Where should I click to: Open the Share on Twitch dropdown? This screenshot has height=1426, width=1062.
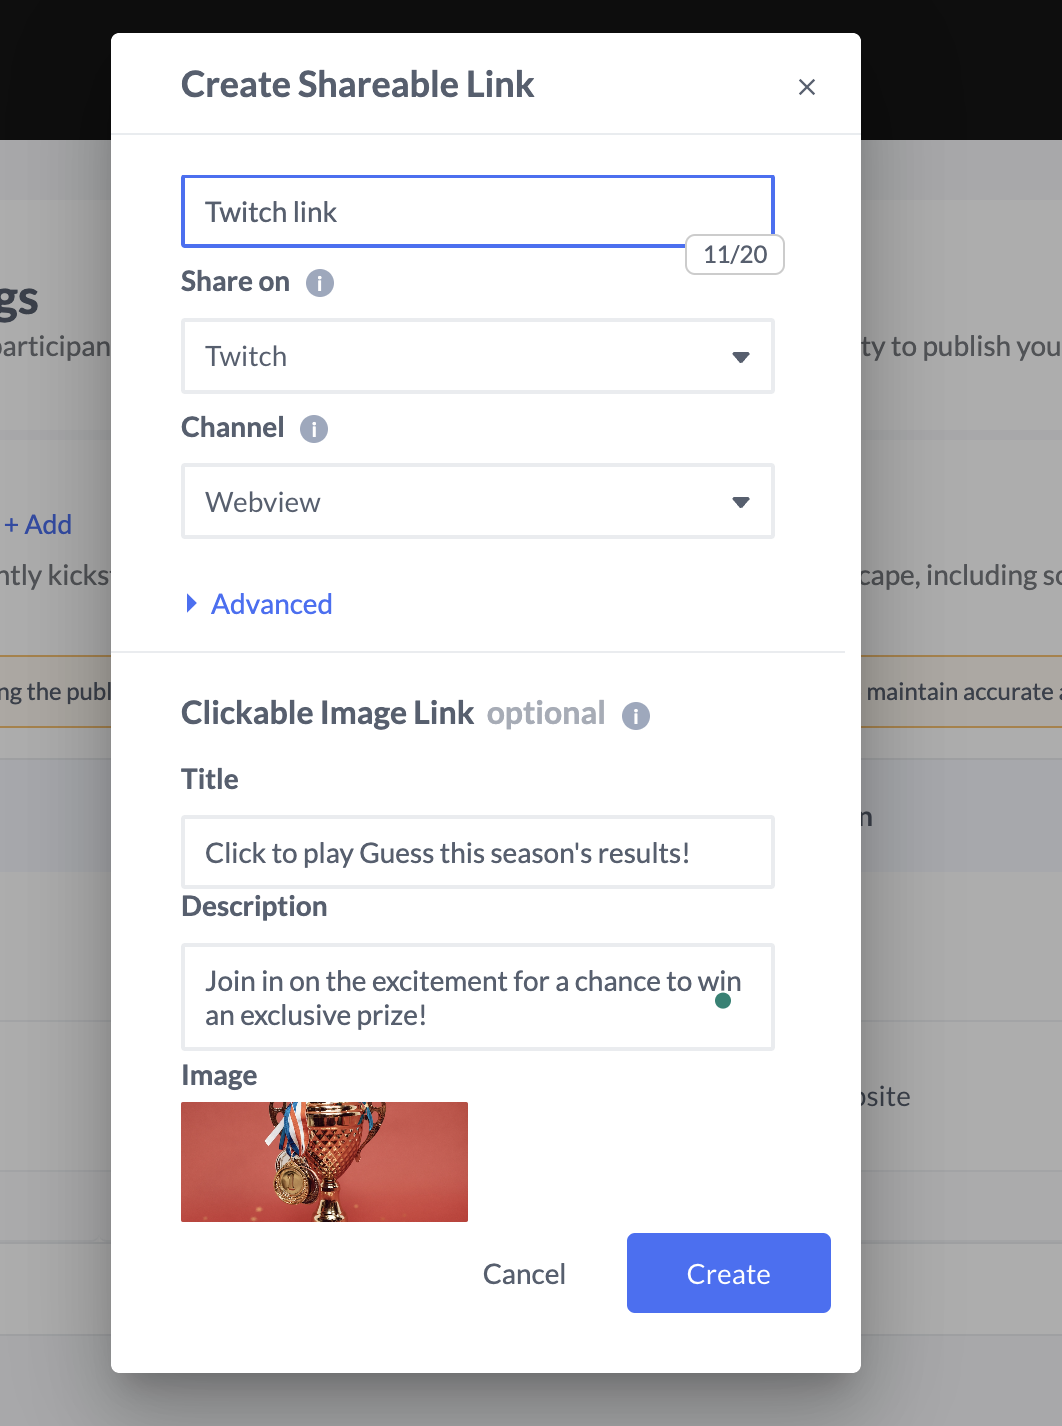point(477,357)
